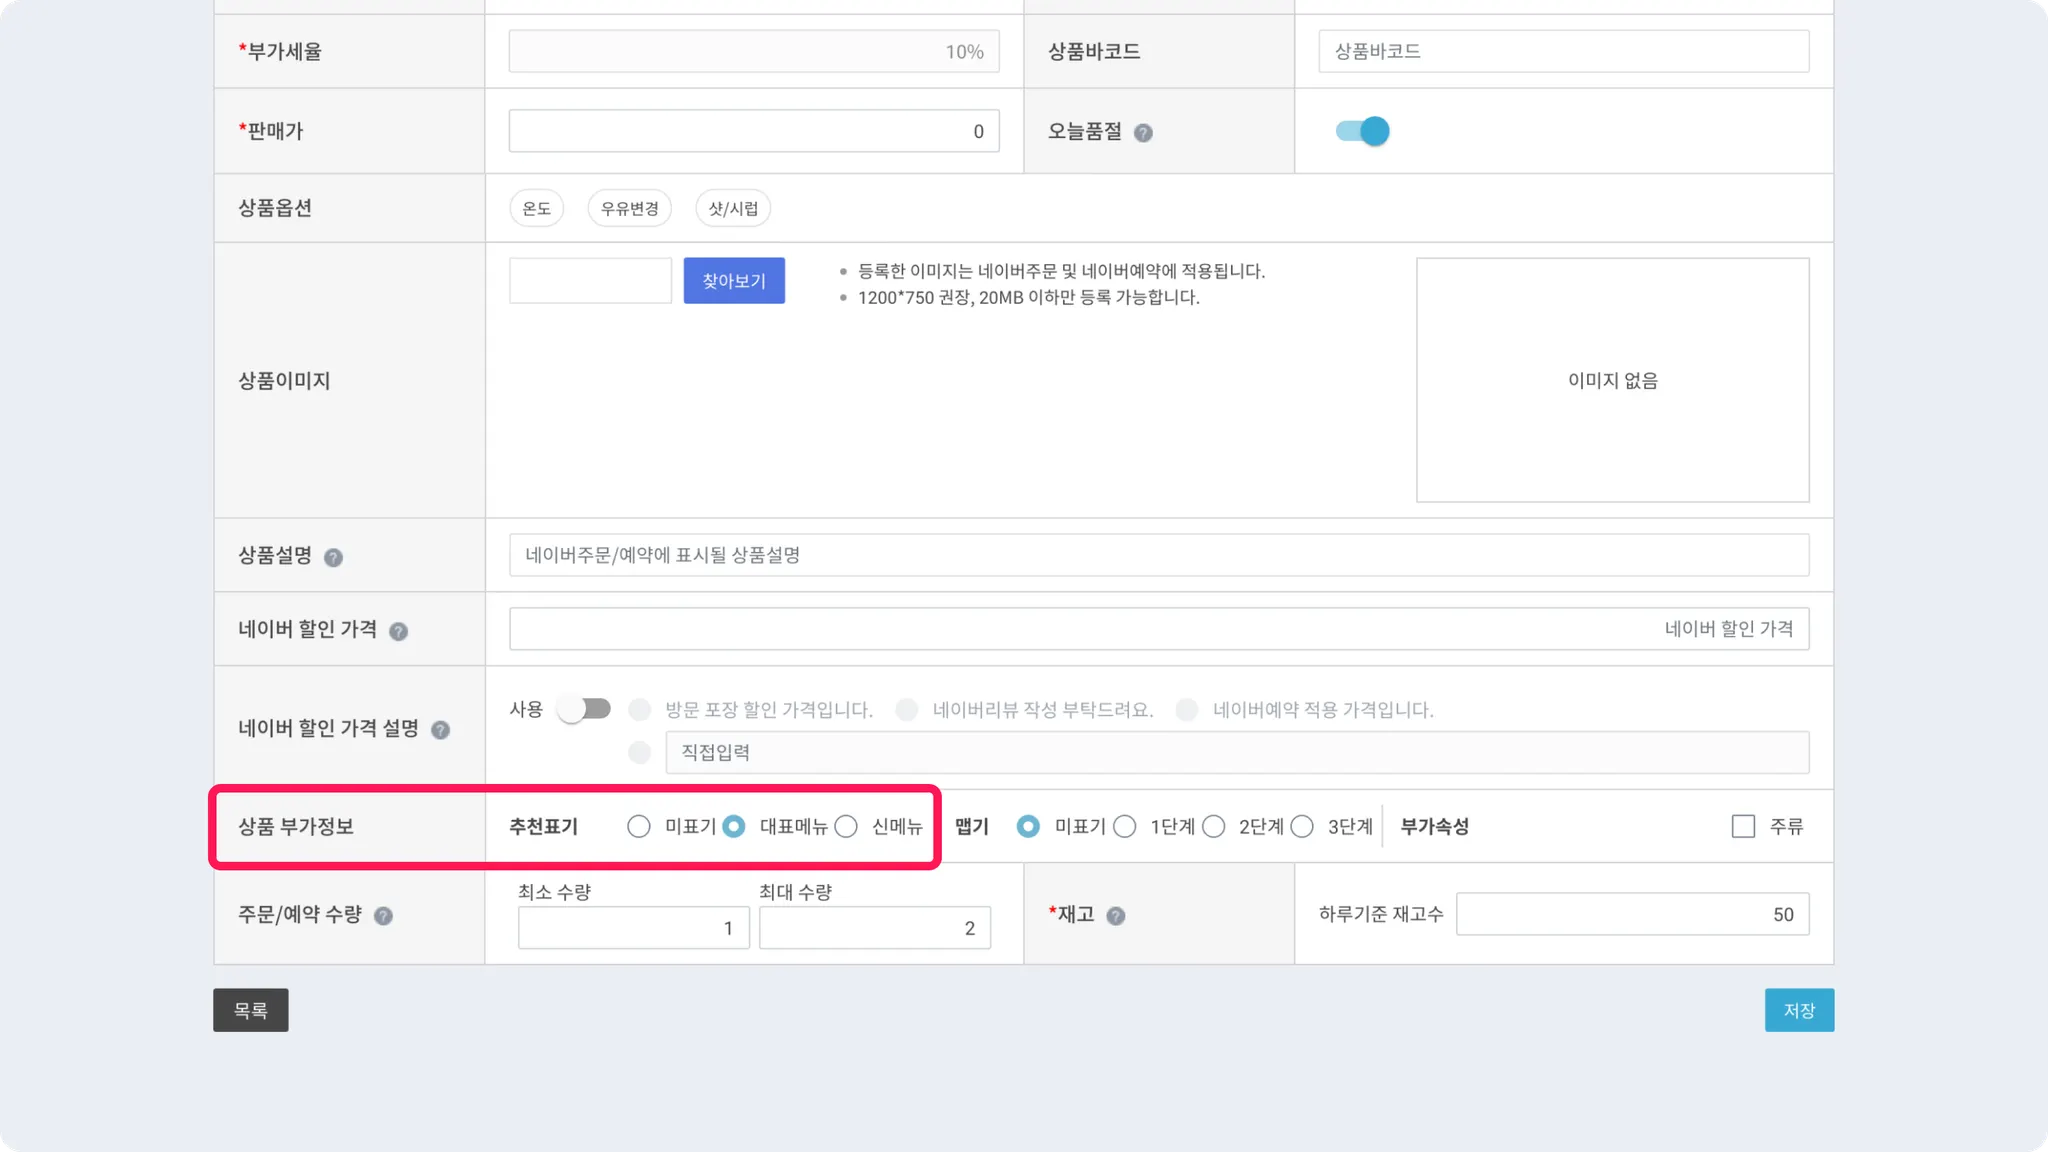Go back with the 목록 button

250,1010
